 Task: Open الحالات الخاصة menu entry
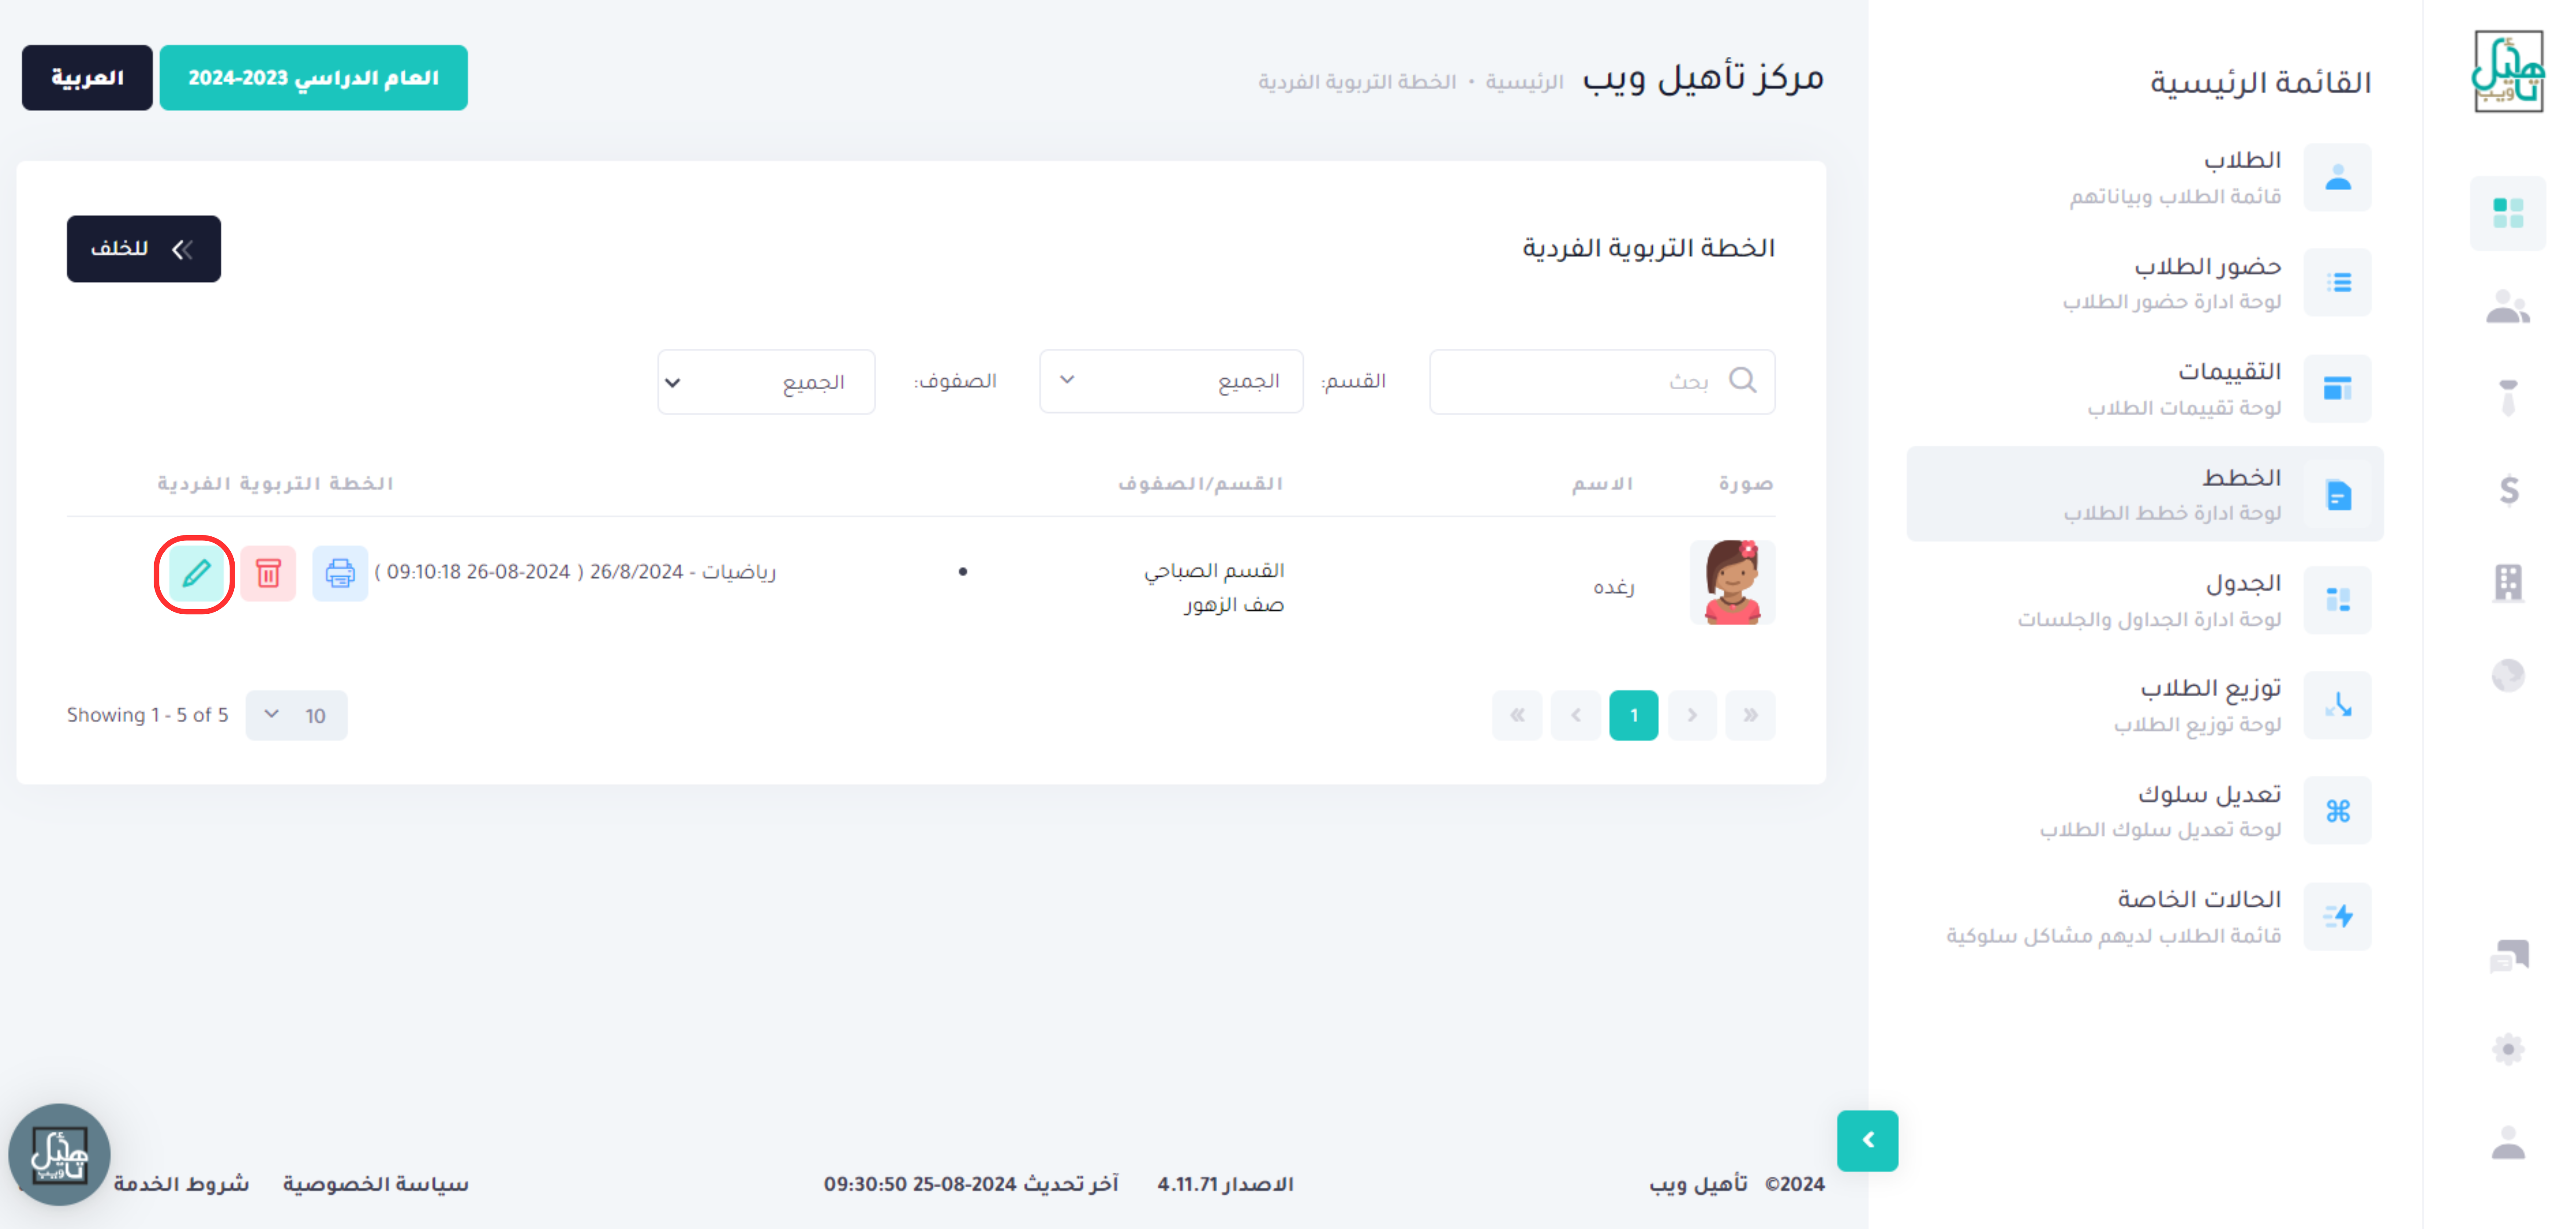pos(2145,916)
